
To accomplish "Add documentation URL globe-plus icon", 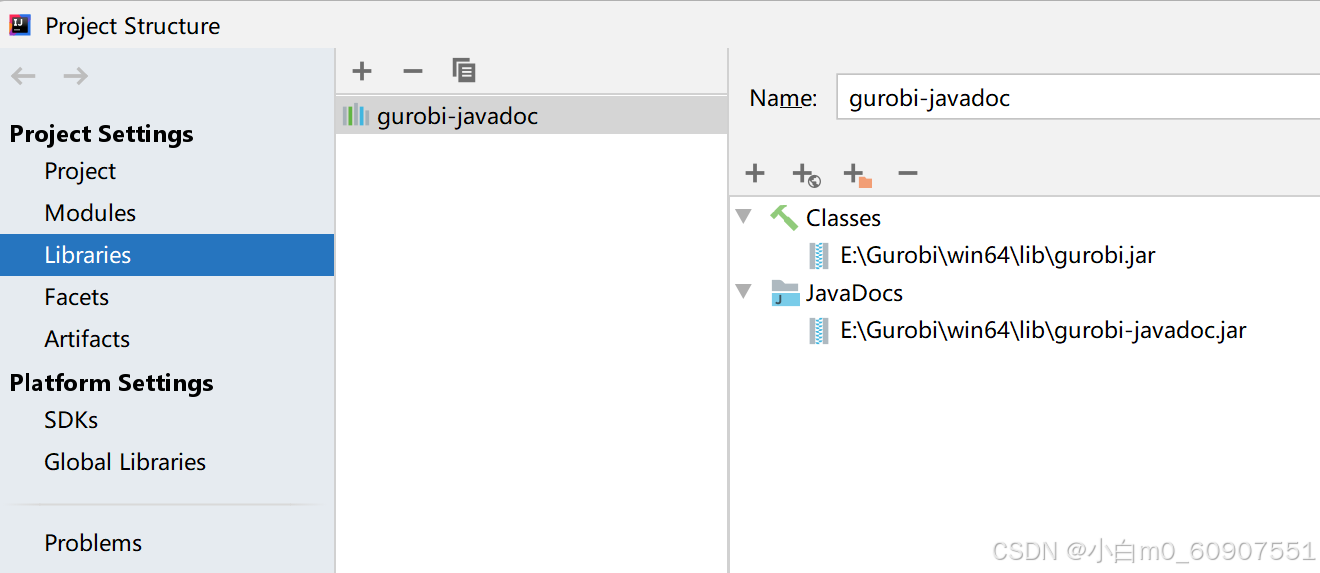I will point(806,175).
